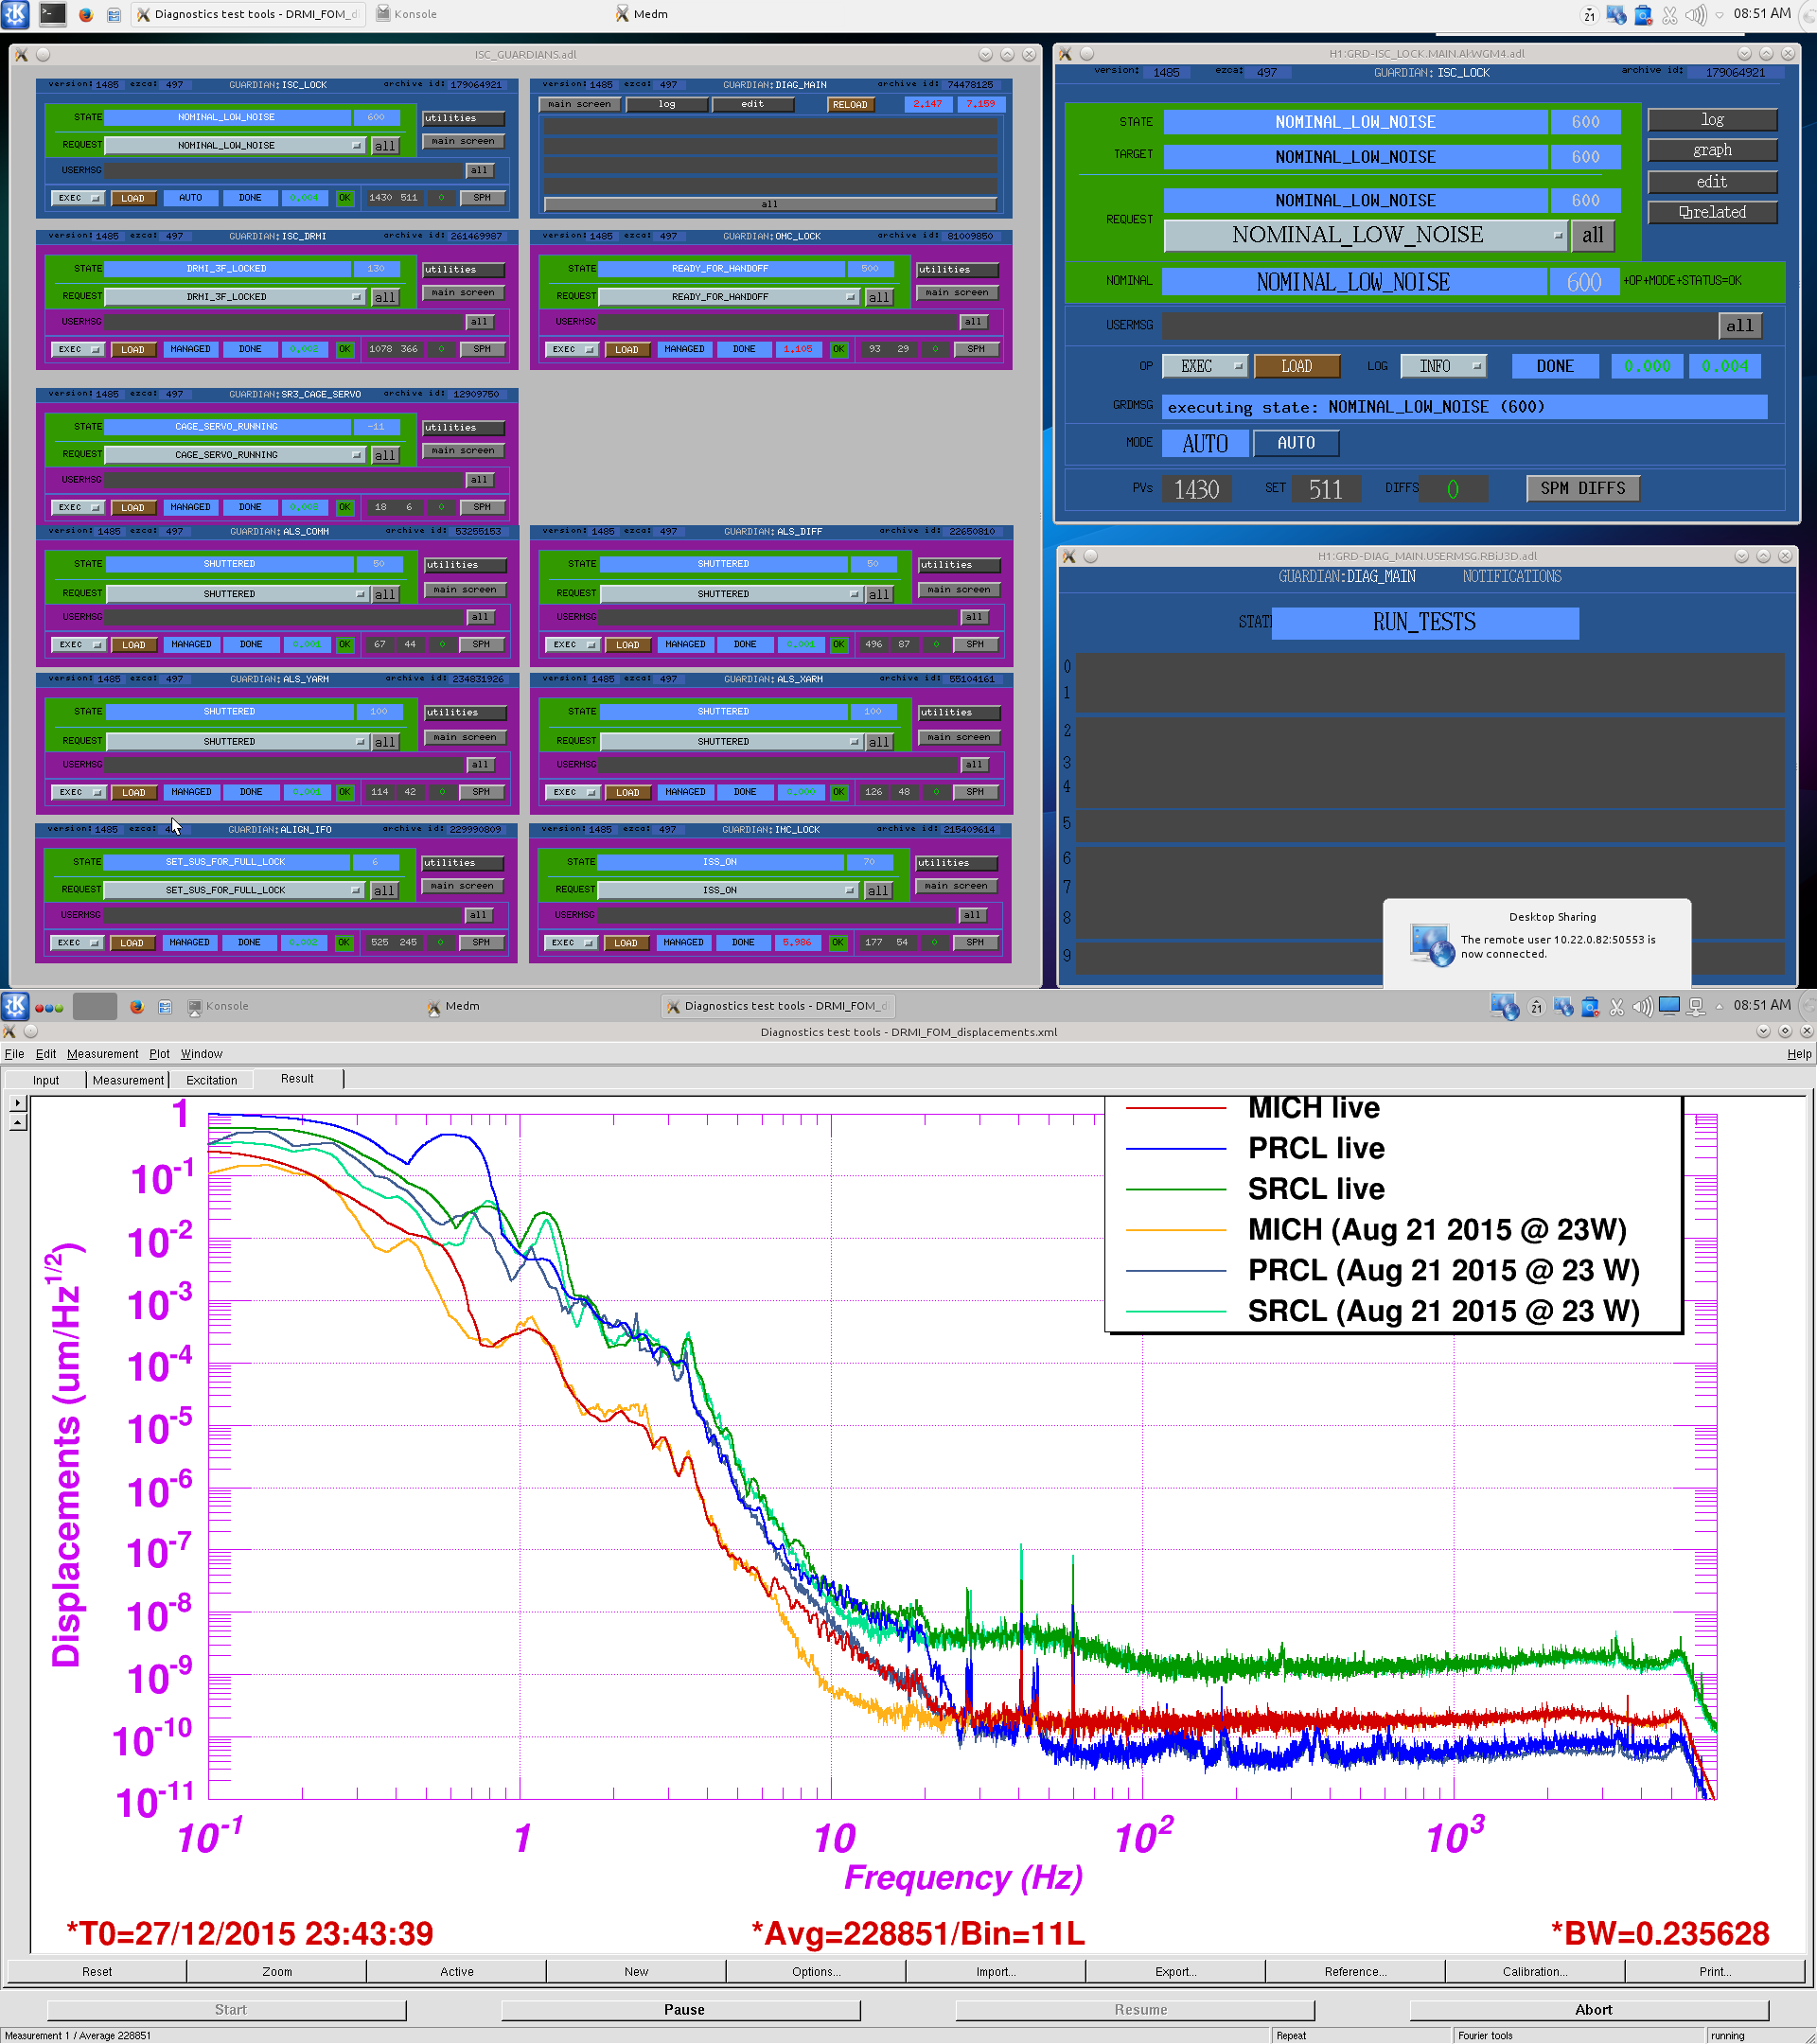Toggle the LOAD button in ISC_LOCK main panel

1296,366
